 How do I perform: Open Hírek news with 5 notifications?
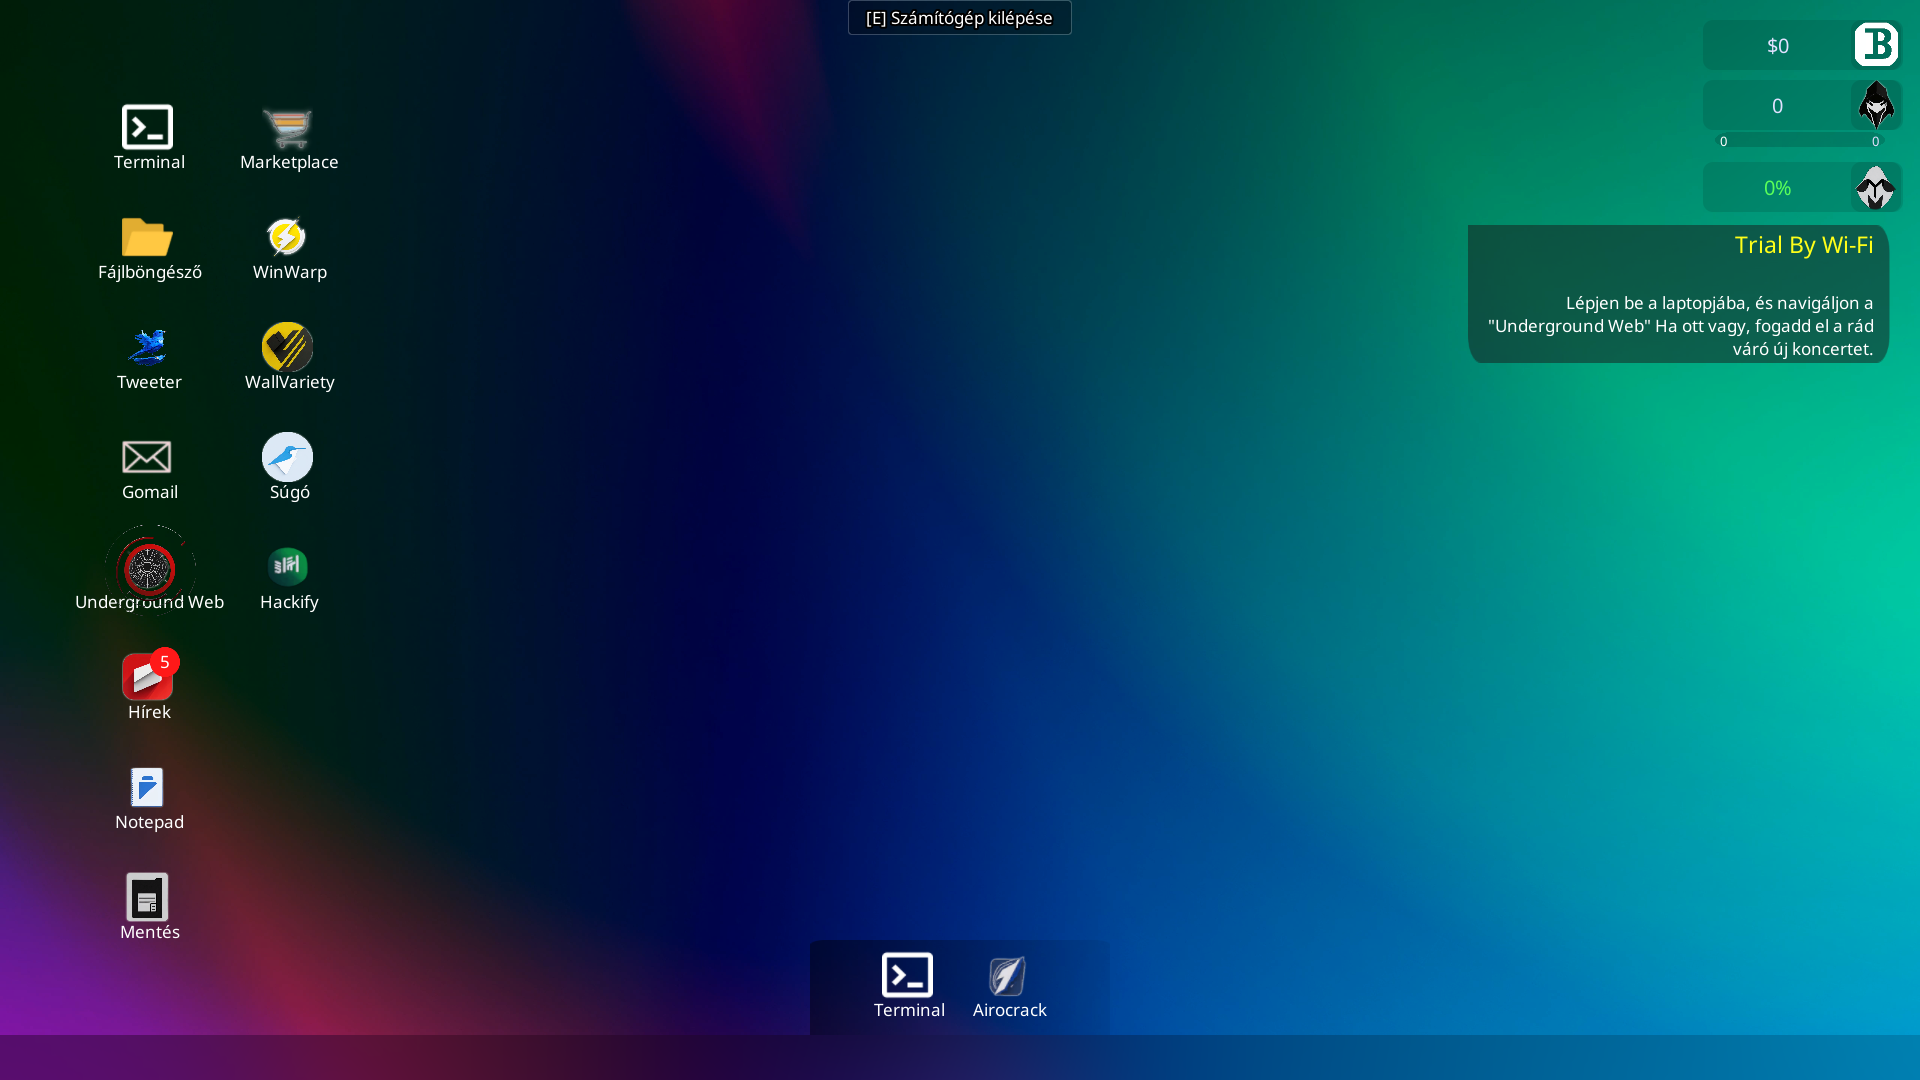tap(148, 678)
